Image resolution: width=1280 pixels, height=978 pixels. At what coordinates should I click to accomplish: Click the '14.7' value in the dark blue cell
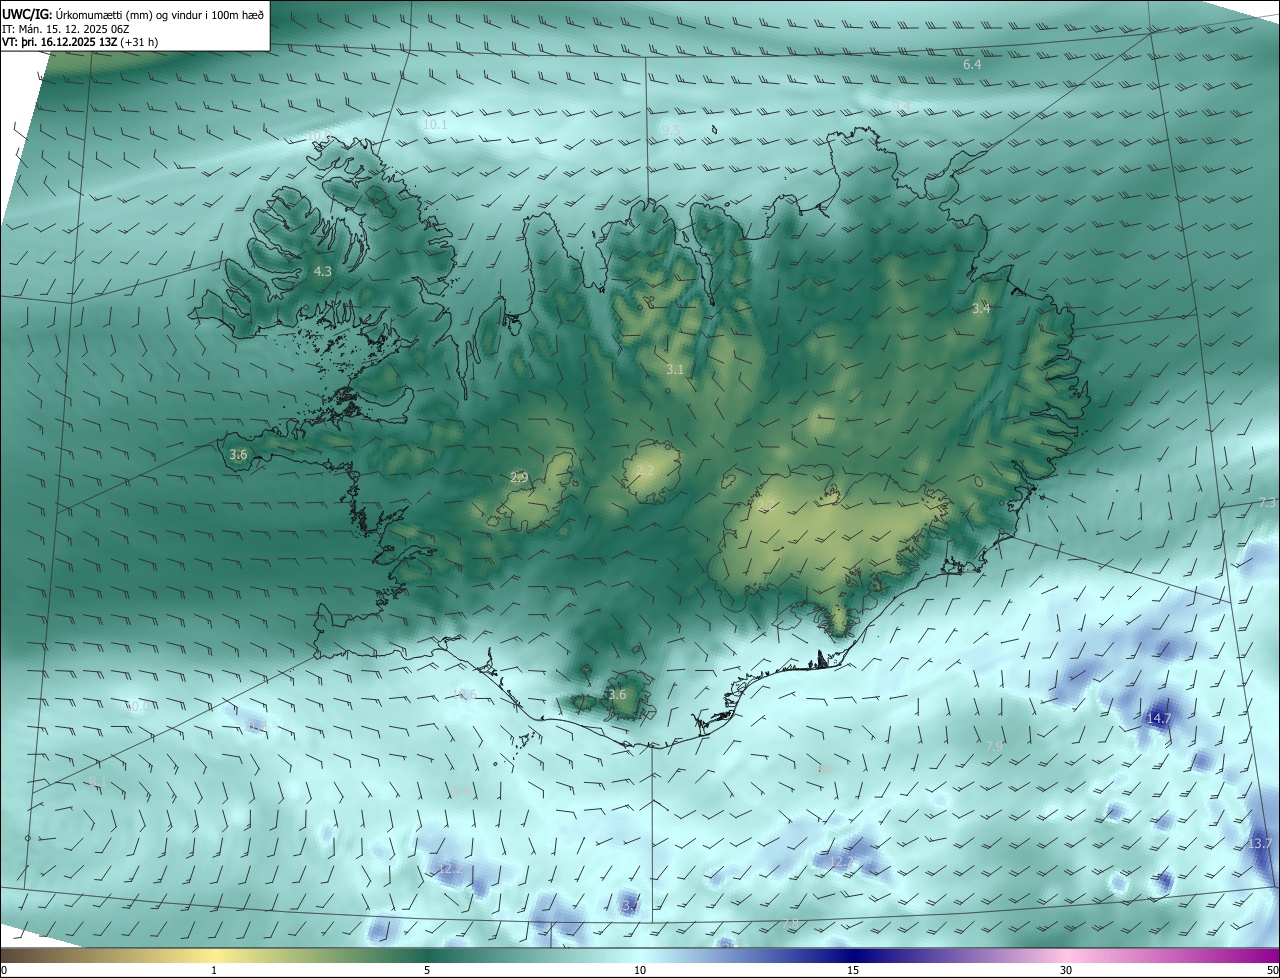click(1159, 718)
